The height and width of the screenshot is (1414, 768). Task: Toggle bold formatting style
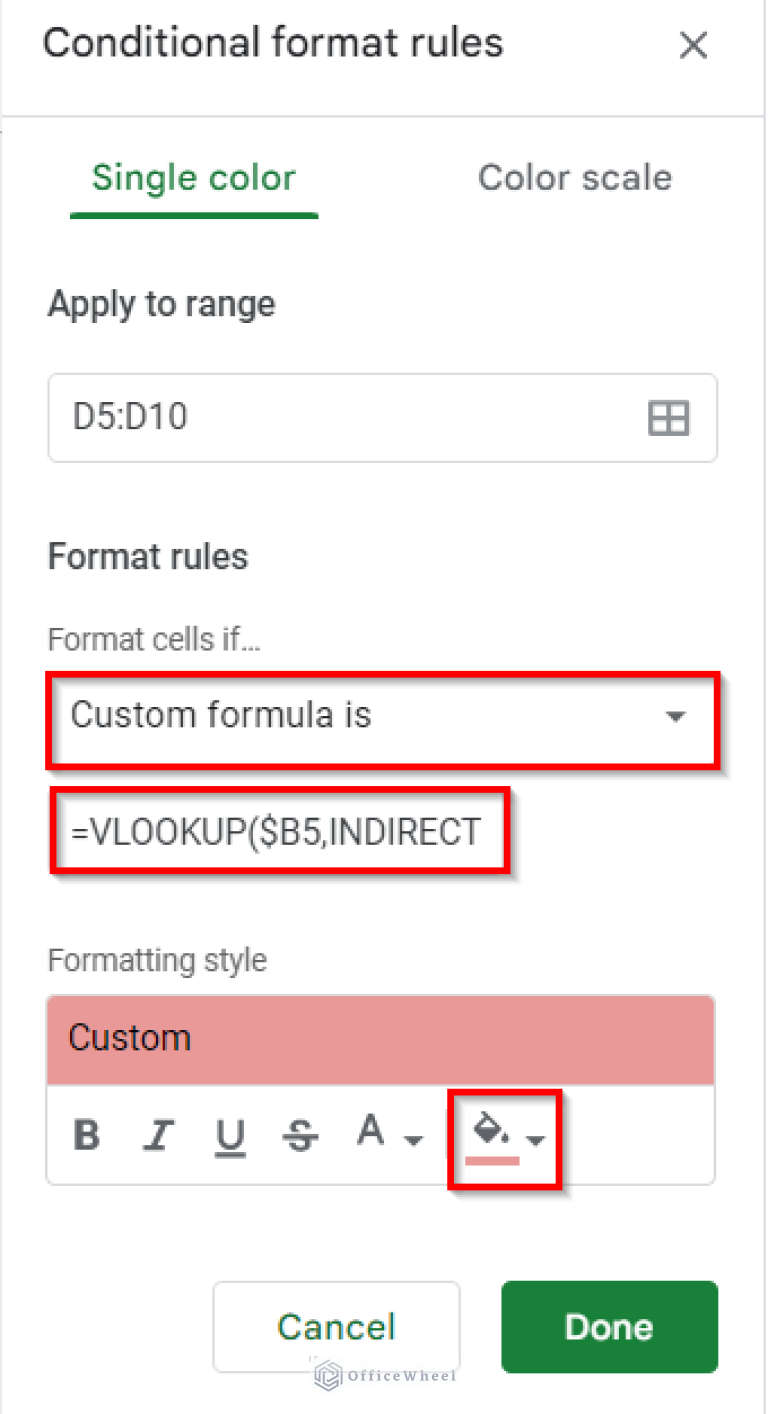pos(87,1135)
